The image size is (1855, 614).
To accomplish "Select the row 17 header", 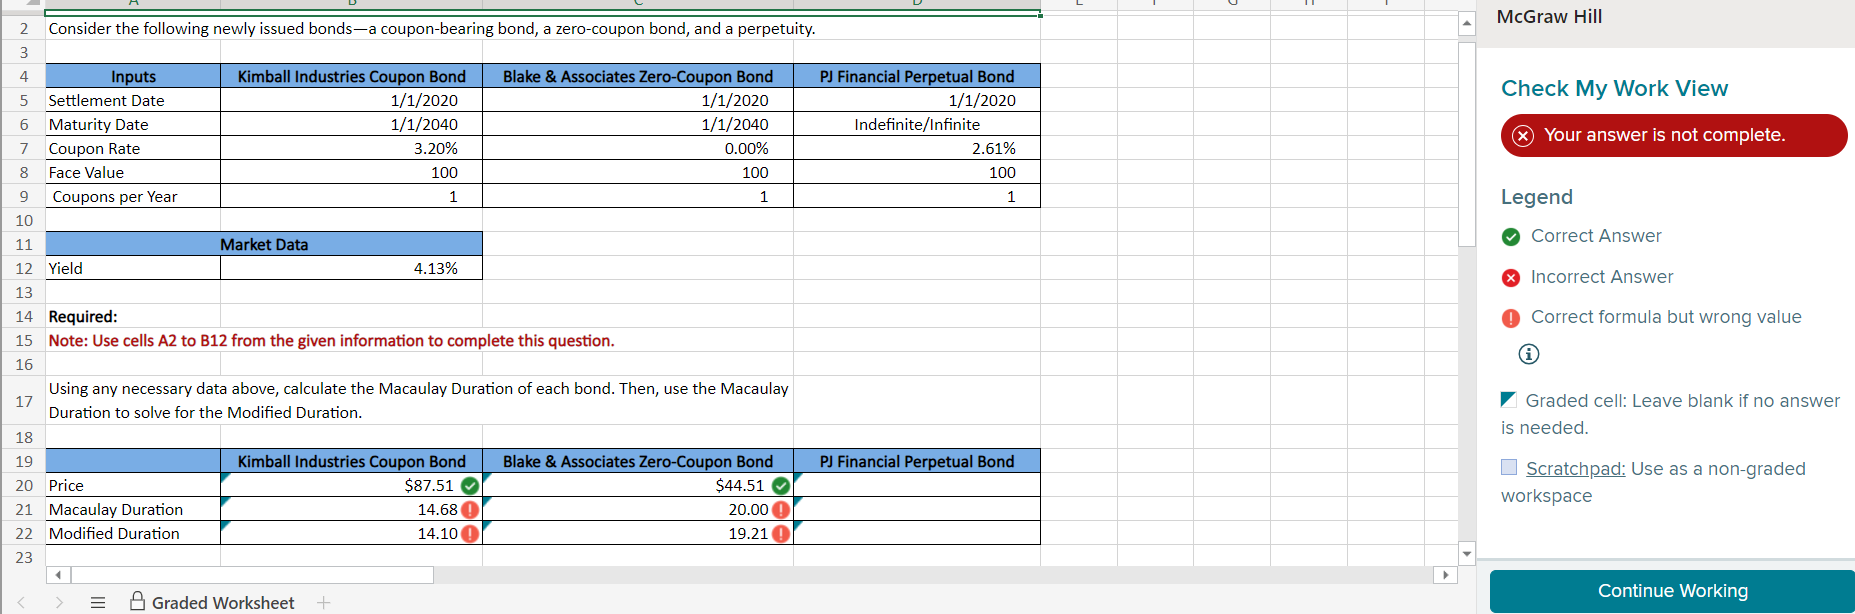I will pos(23,401).
